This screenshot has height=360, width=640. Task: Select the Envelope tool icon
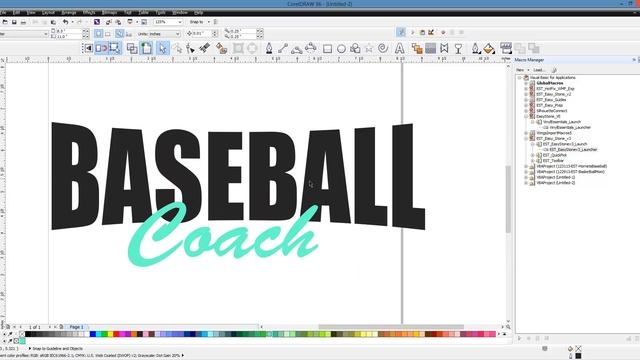coord(444,49)
